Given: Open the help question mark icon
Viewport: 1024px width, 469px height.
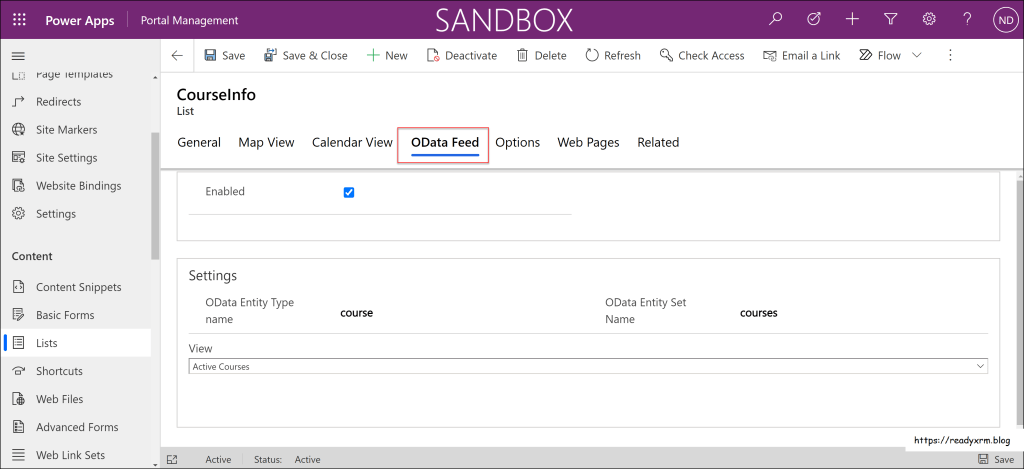Looking at the screenshot, I should click(966, 19).
